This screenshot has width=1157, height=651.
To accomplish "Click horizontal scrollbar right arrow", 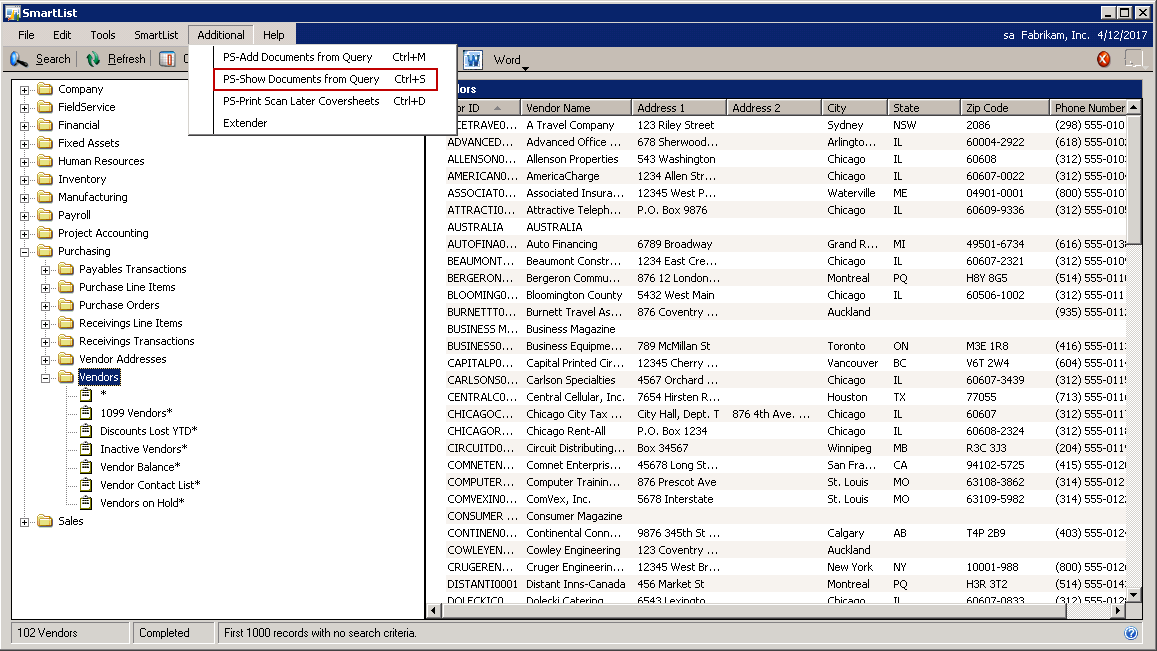I will point(1119,610).
